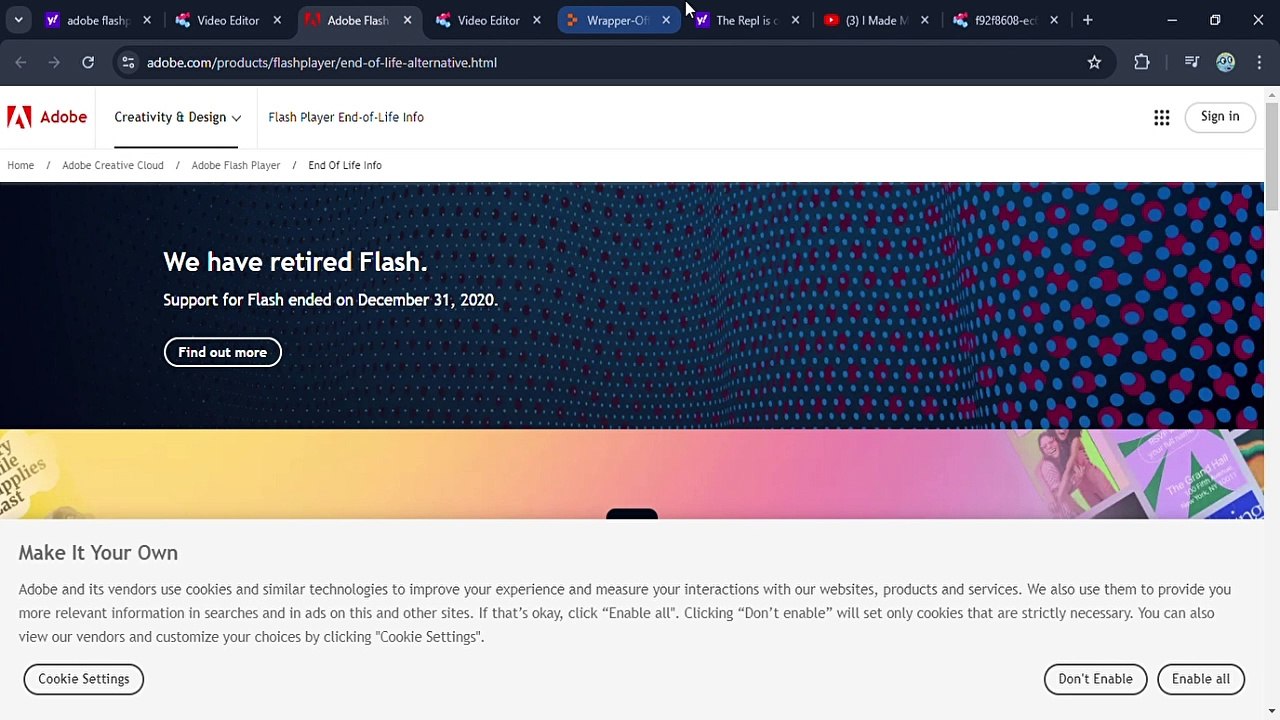
Task: Restore down the browser window
Action: 1215,20
